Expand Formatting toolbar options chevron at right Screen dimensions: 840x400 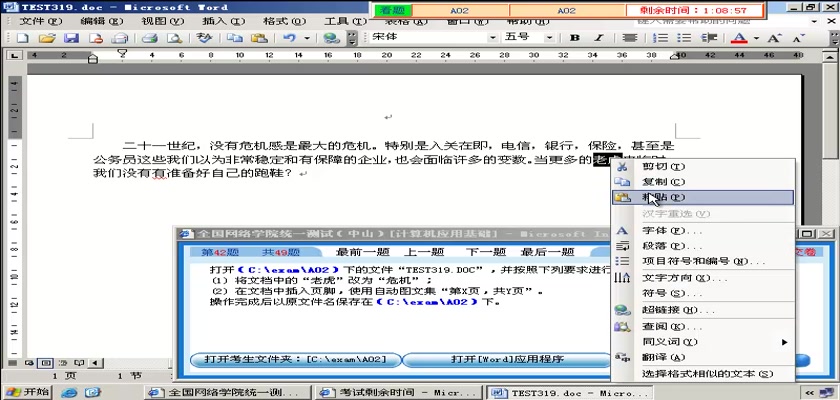tap(835, 38)
